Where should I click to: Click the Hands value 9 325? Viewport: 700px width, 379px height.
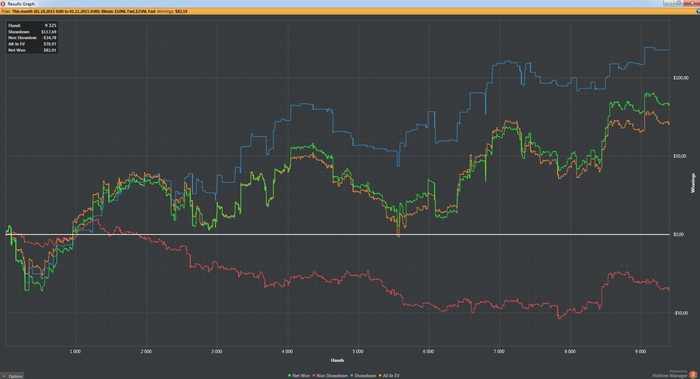coord(50,25)
